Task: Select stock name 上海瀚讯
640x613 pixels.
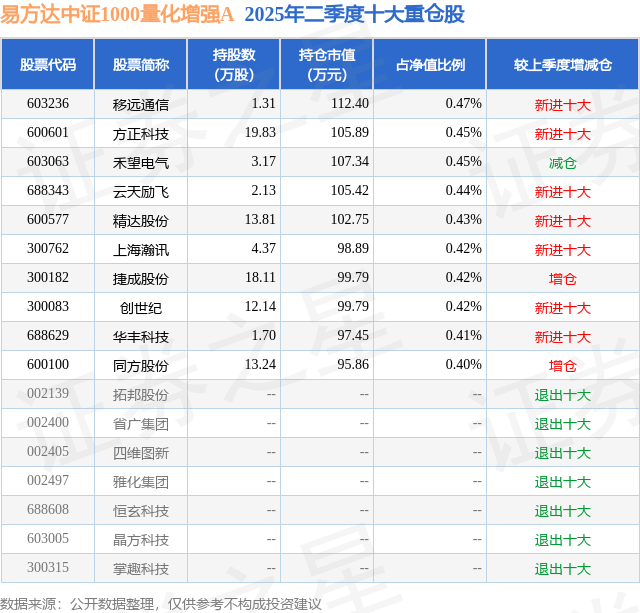Action: click(x=141, y=250)
